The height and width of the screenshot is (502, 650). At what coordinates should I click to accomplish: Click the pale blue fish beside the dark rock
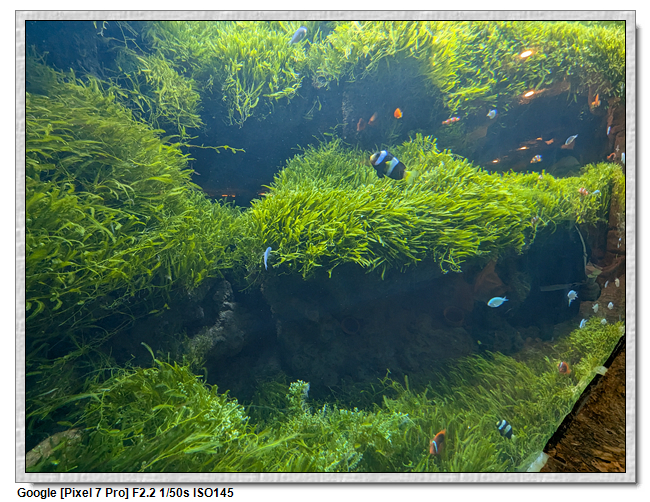click(x=497, y=301)
